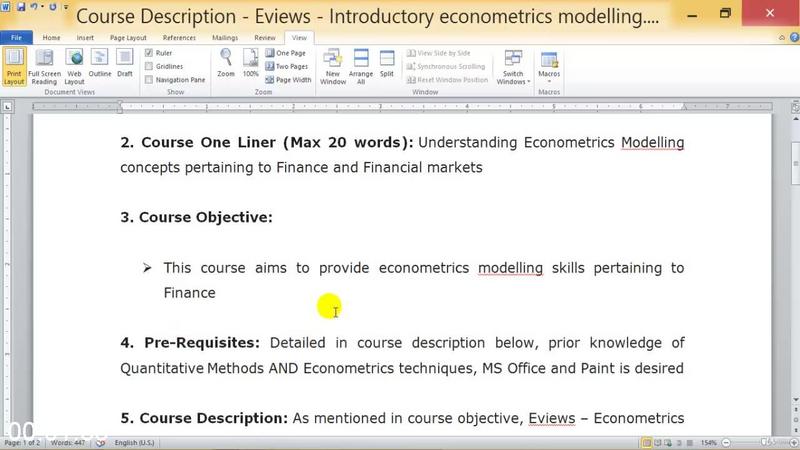Redo action in Quick Access Toolbar
Screen dimensions: 800x450
[x=53, y=7]
